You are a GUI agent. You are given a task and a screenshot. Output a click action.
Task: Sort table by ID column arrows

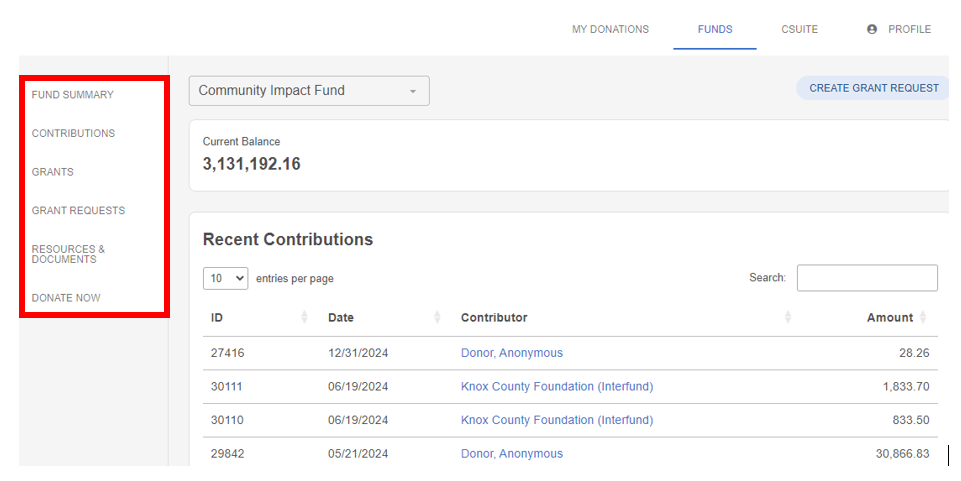pyautogui.click(x=304, y=317)
